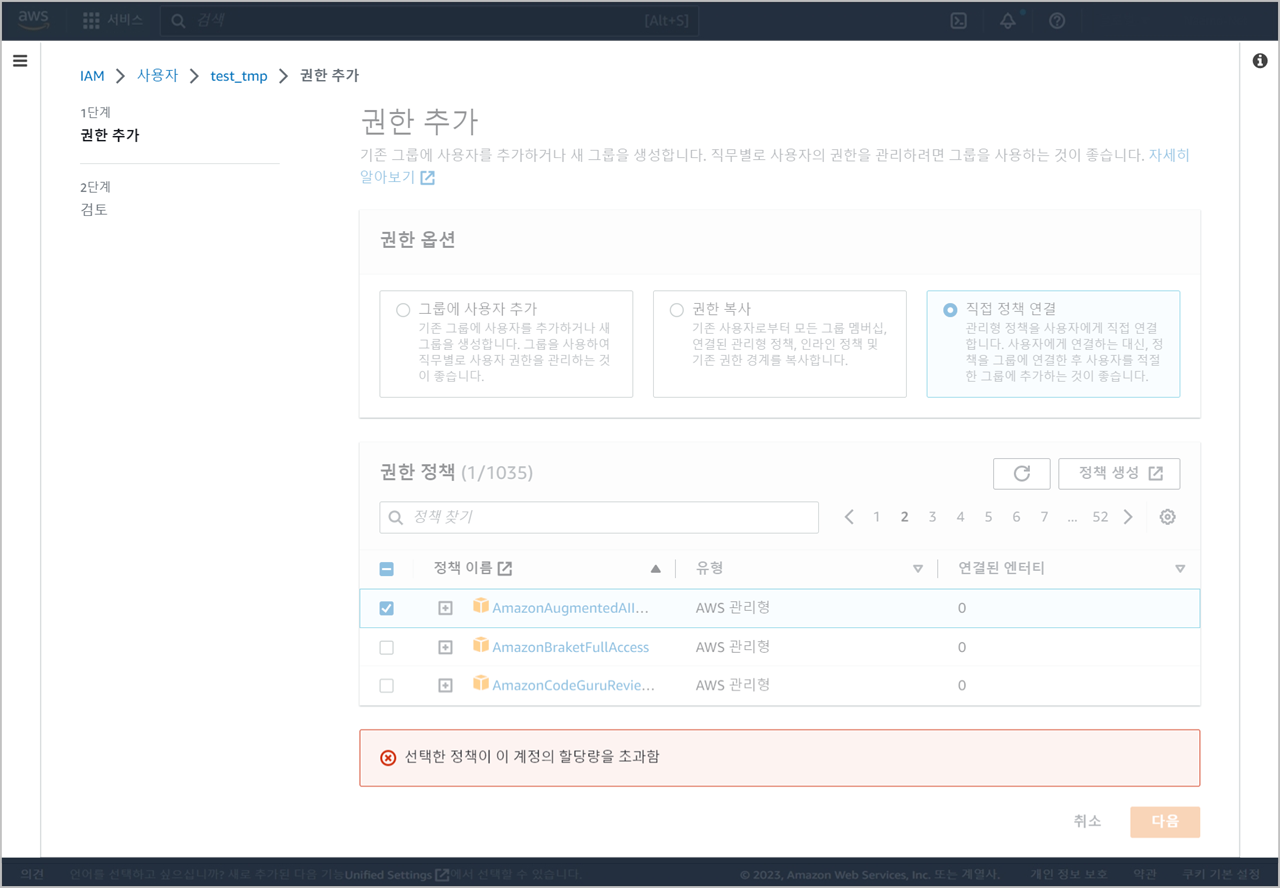This screenshot has height=888, width=1280.
Task: Click the error icon in quota alert
Action: (x=388, y=758)
